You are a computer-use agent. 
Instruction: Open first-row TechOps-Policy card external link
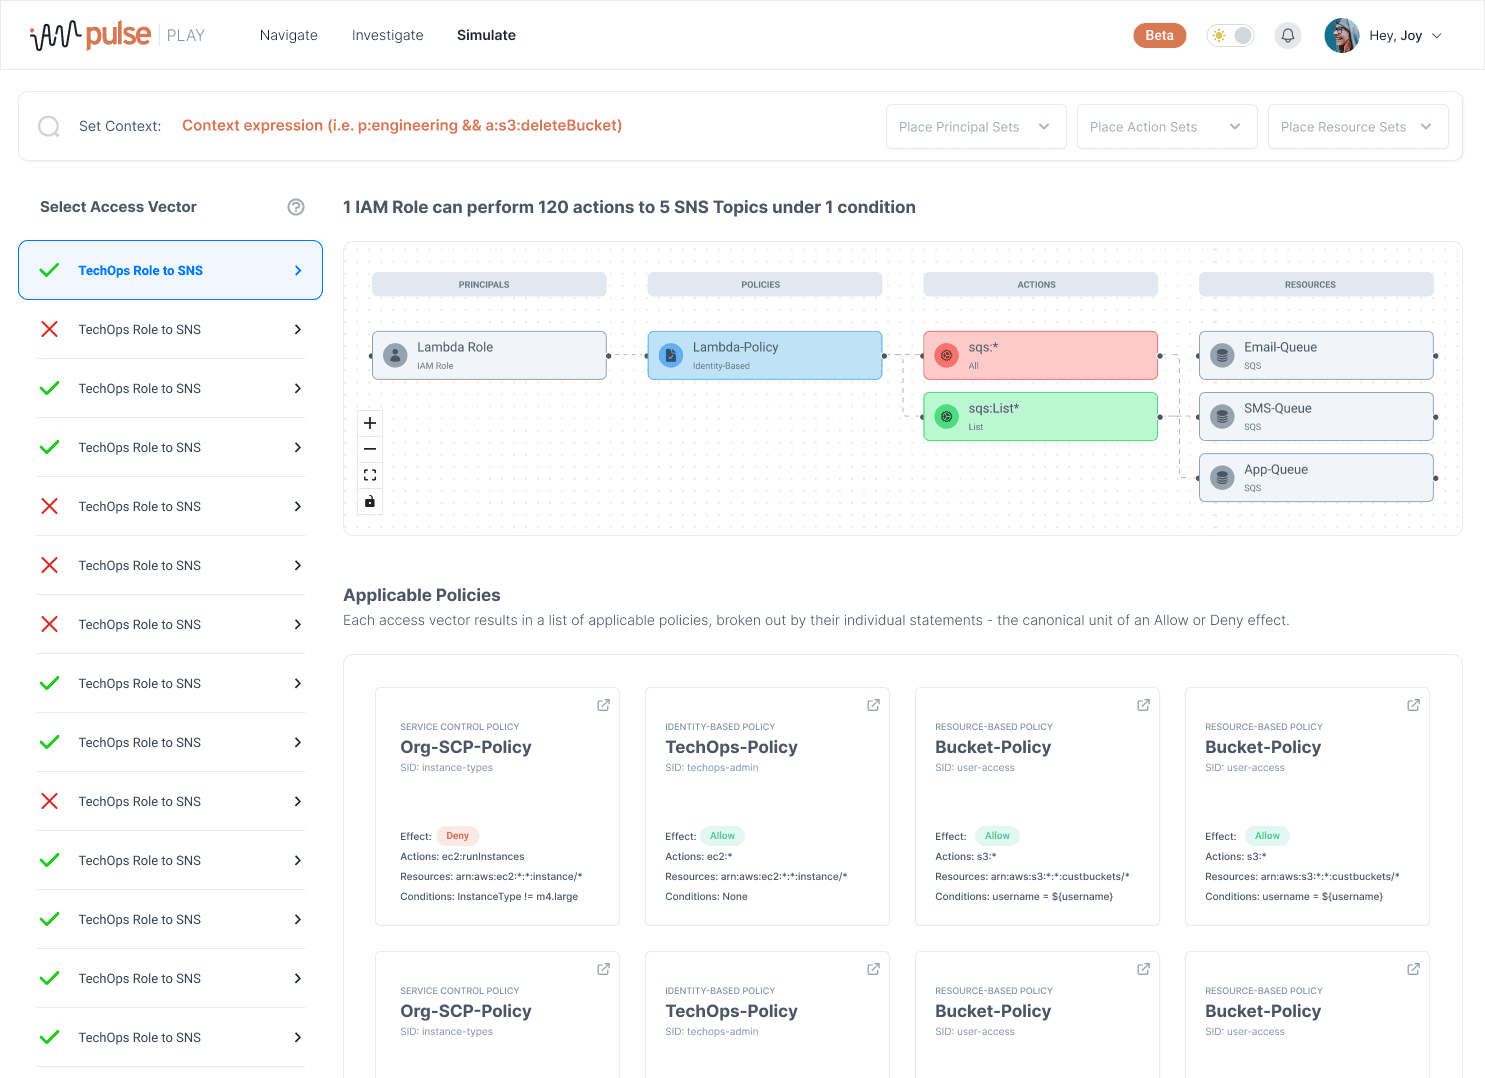point(873,705)
